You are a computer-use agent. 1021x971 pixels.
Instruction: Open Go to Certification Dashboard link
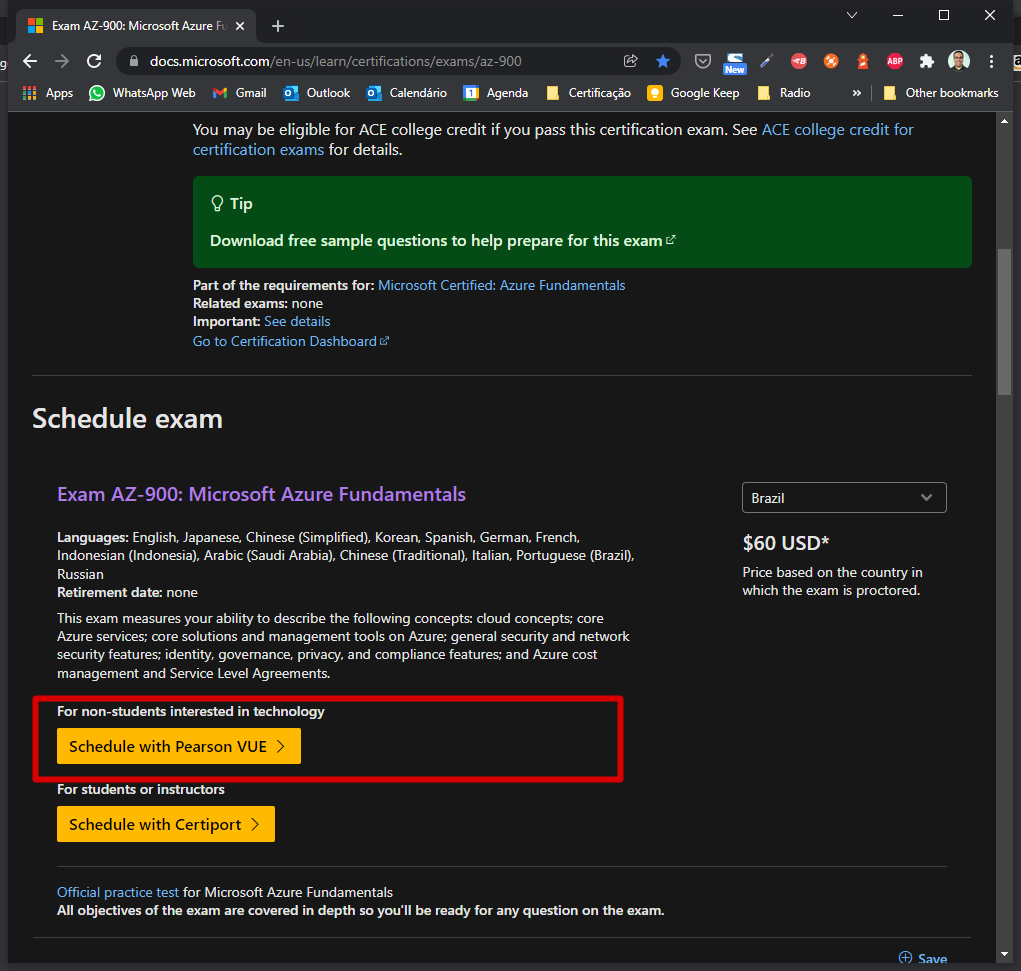[x=290, y=341]
